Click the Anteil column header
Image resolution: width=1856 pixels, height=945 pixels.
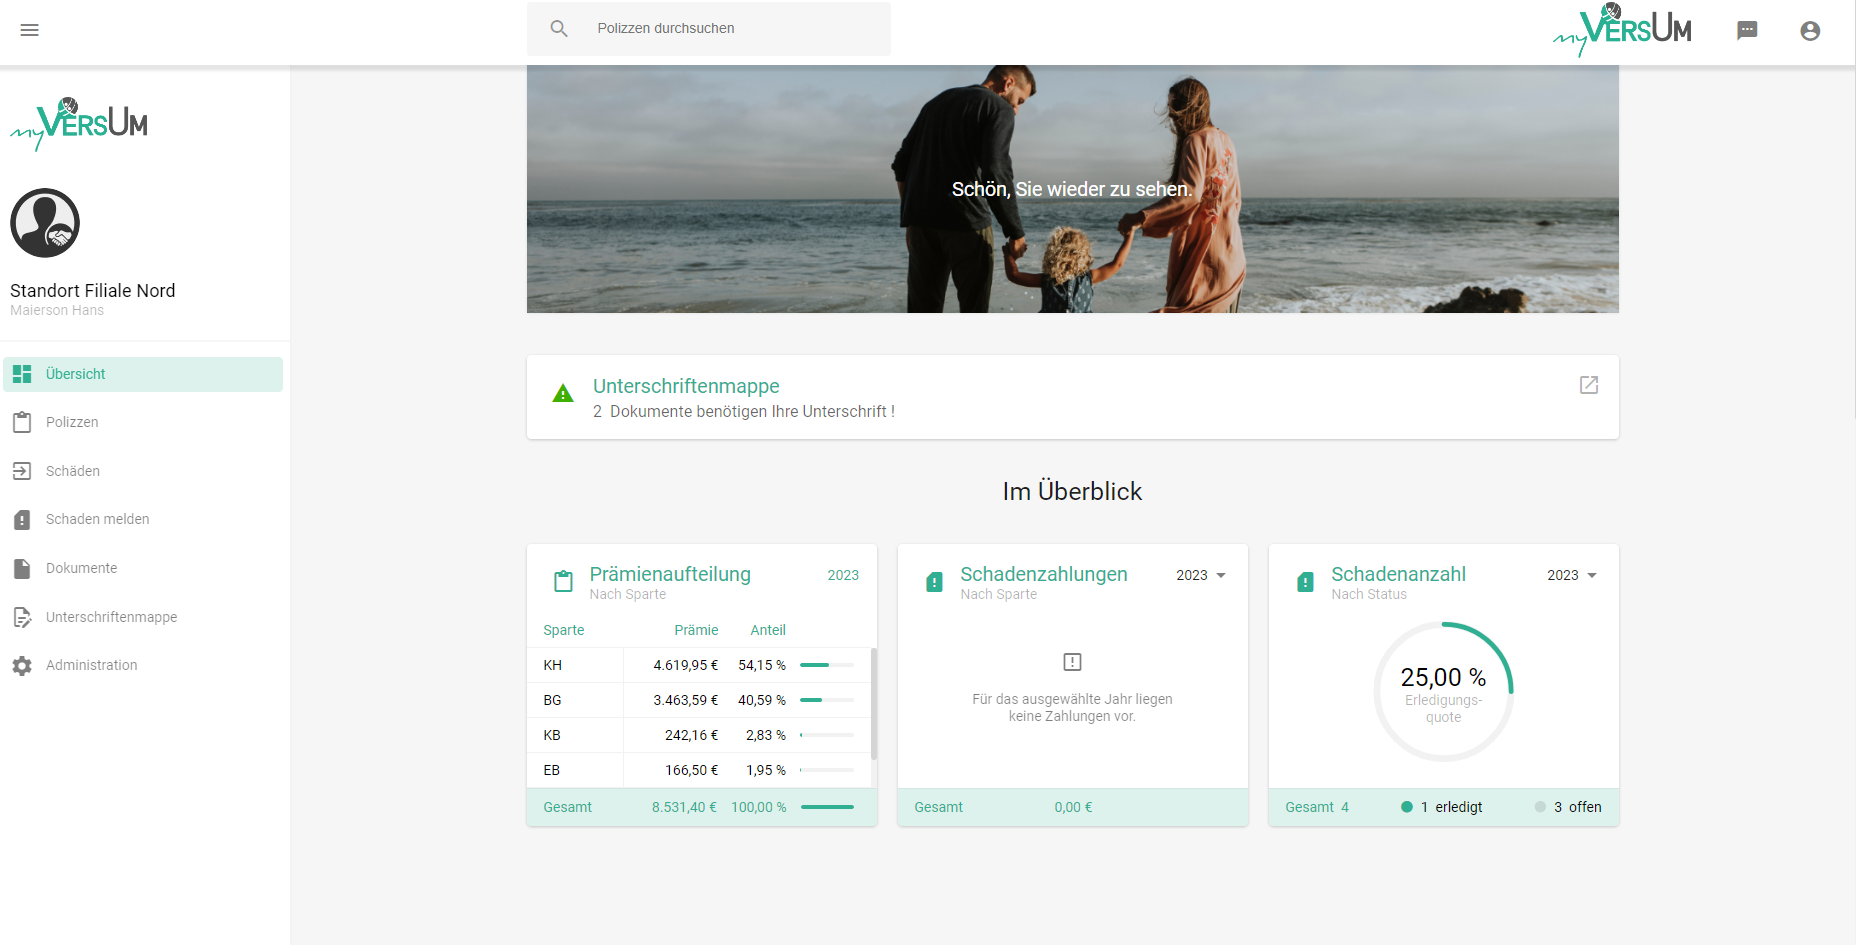pos(768,630)
